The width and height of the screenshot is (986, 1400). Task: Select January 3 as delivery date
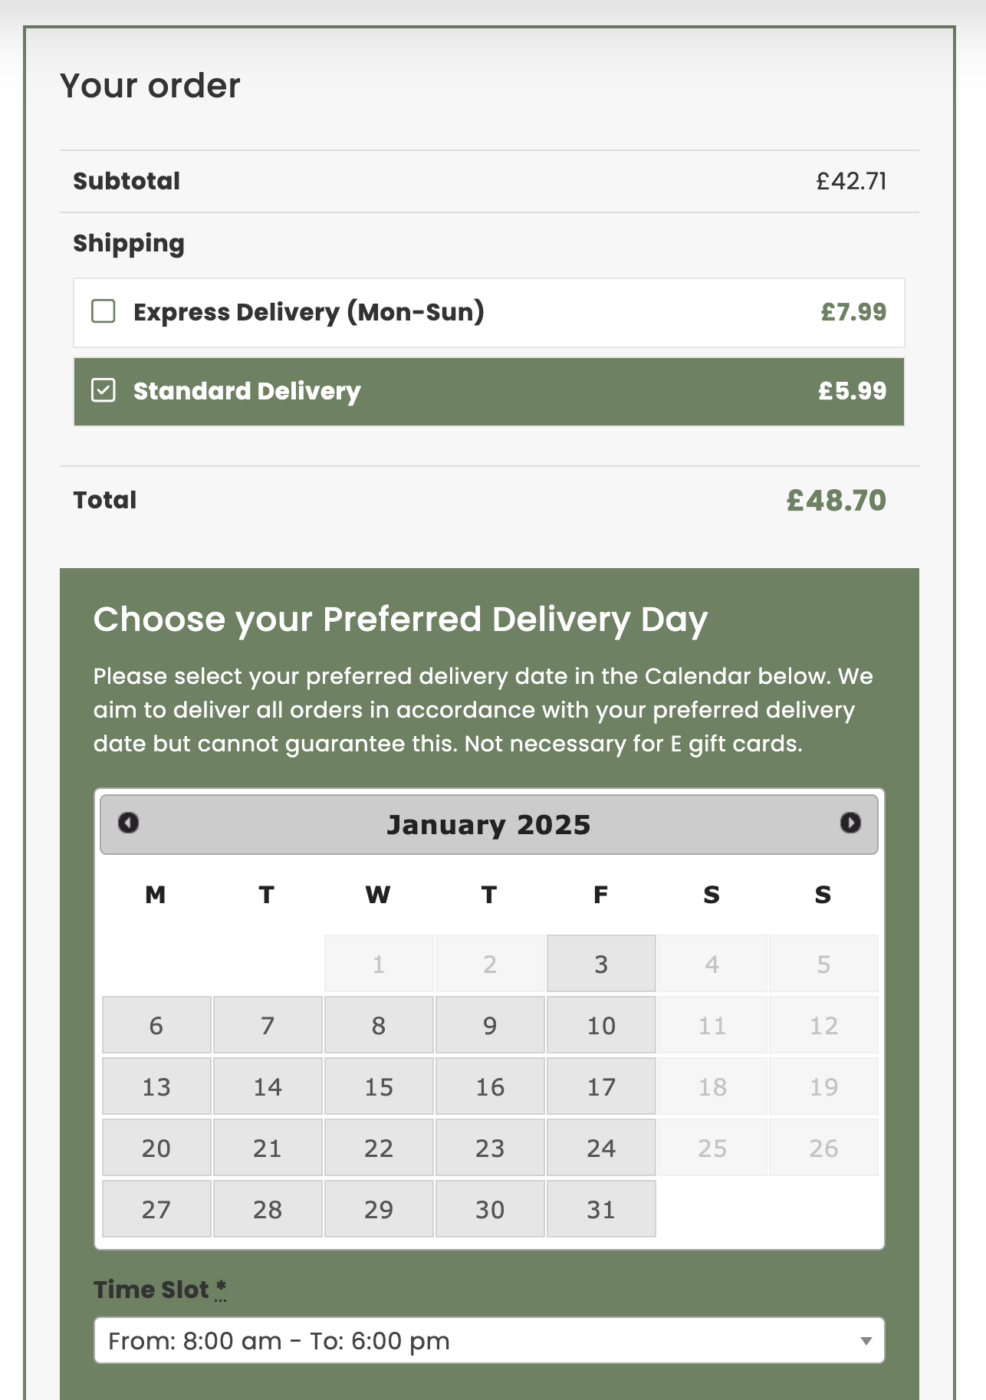click(601, 964)
